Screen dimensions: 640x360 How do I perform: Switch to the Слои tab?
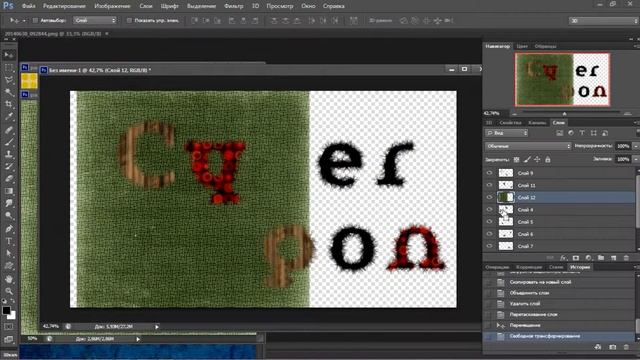click(558, 122)
